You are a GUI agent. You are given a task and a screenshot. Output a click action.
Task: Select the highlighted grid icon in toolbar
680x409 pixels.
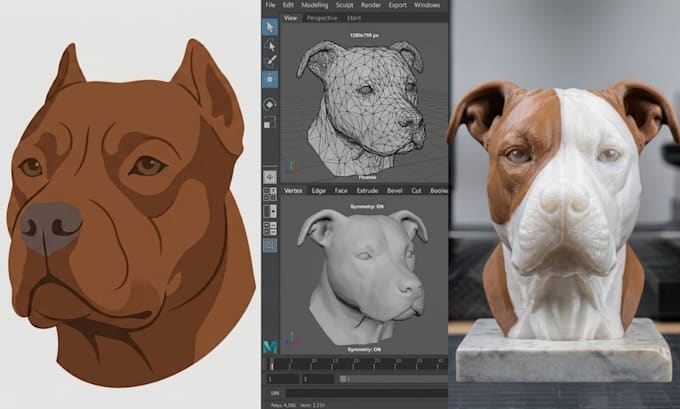[x=270, y=245]
